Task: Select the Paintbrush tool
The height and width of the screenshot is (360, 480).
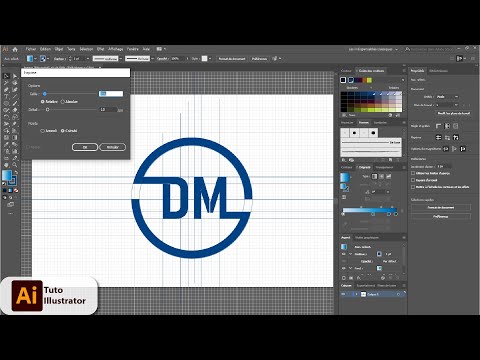Action: pos(15,103)
